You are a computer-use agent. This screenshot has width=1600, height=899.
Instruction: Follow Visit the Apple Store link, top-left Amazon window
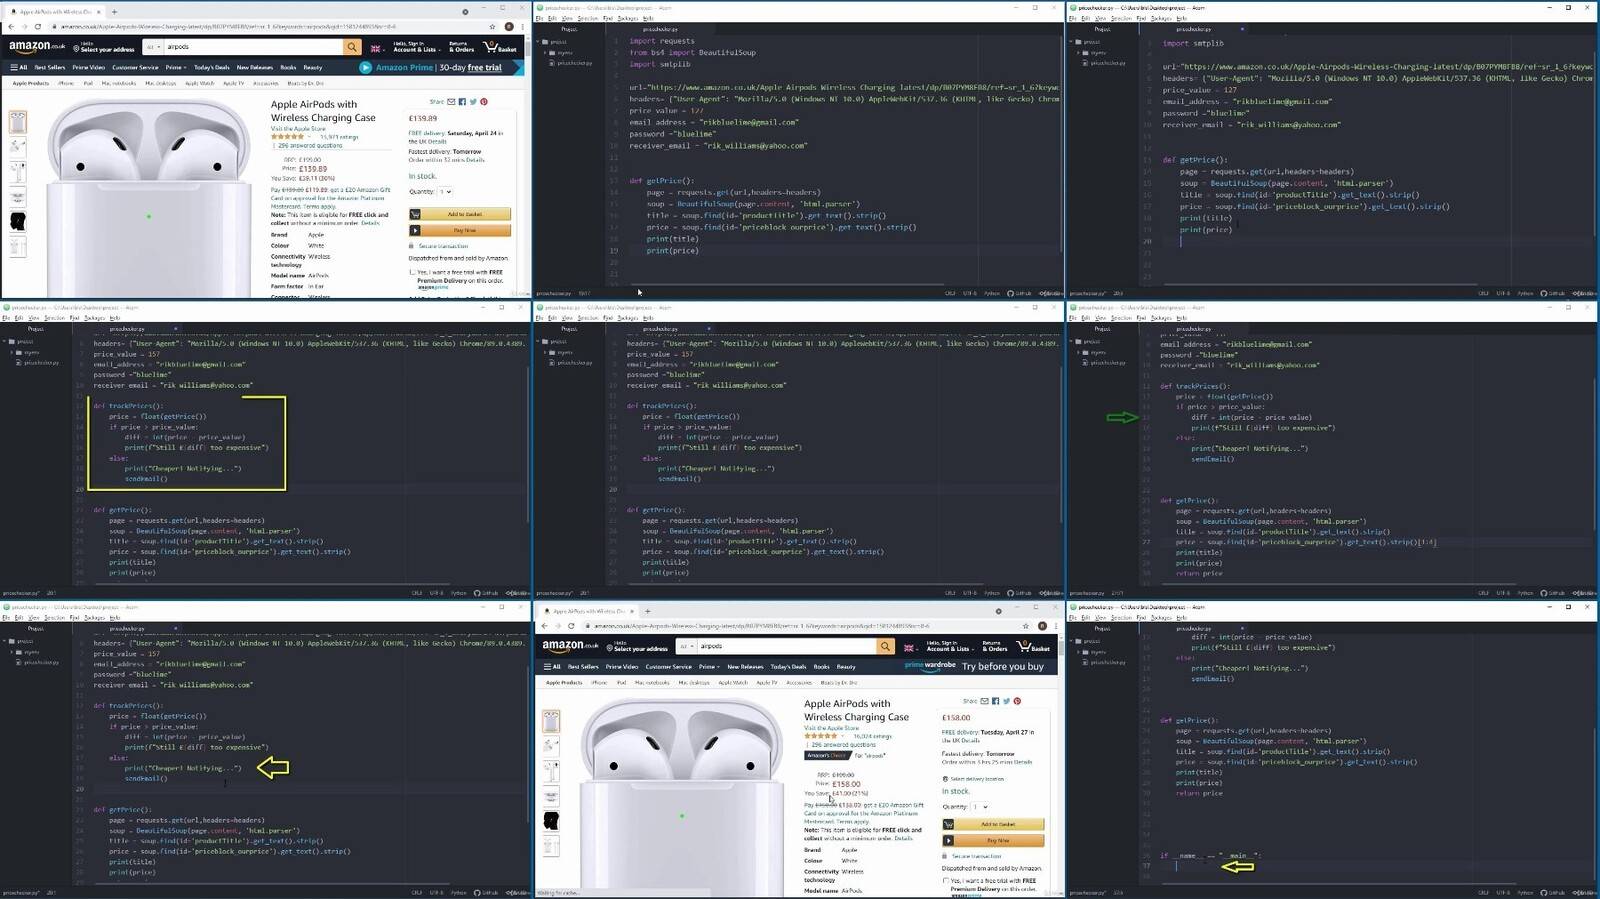click(x=298, y=129)
